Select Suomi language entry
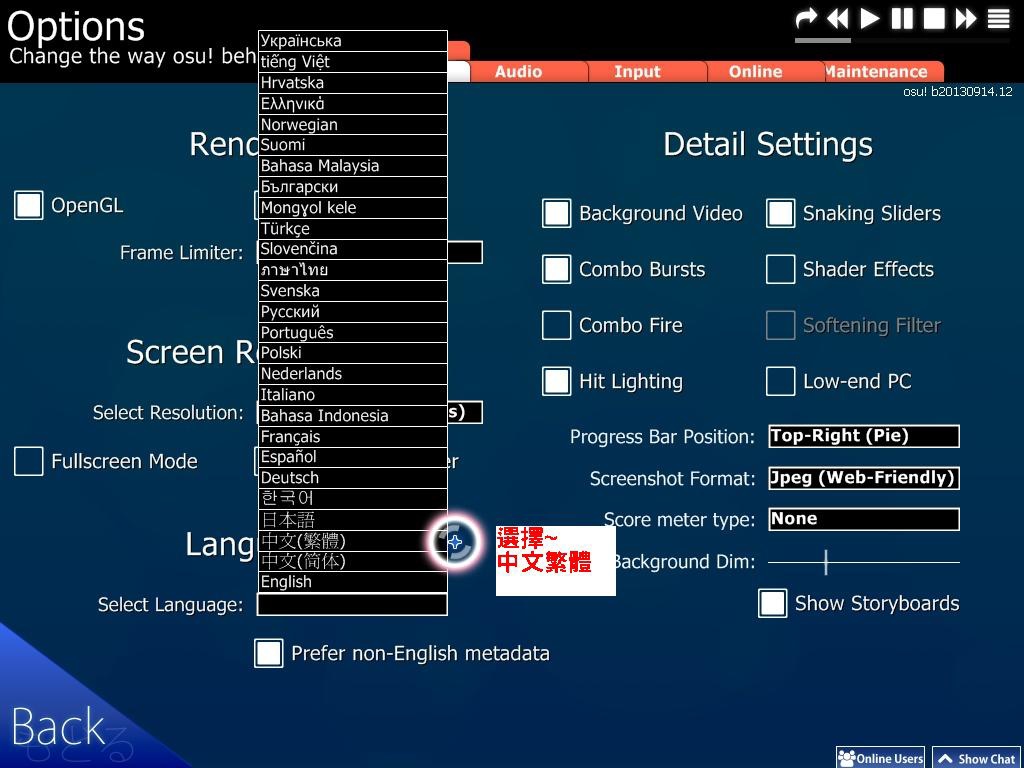 [x=353, y=145]
